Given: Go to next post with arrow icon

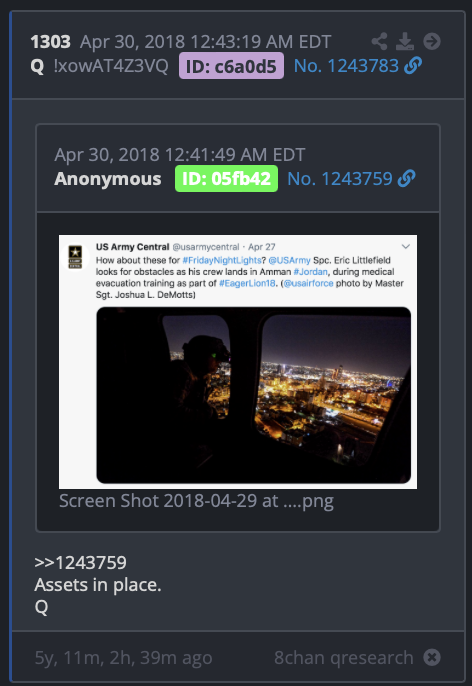Looking at the screenshot, I should 432,42.
